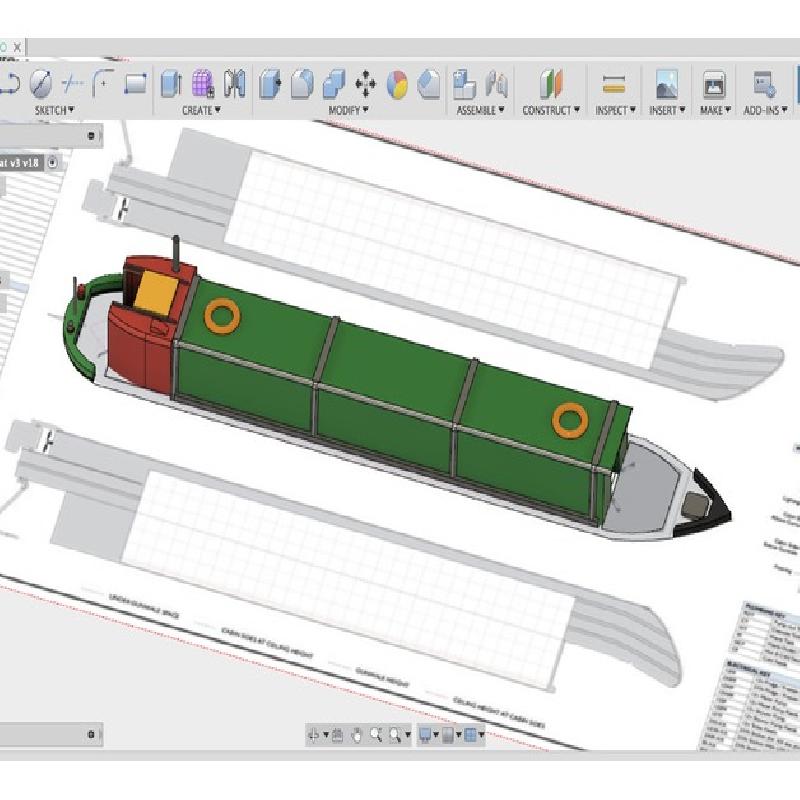
Task: Open the ASSEMBLE dropdown menu
Action: [480, 110]
